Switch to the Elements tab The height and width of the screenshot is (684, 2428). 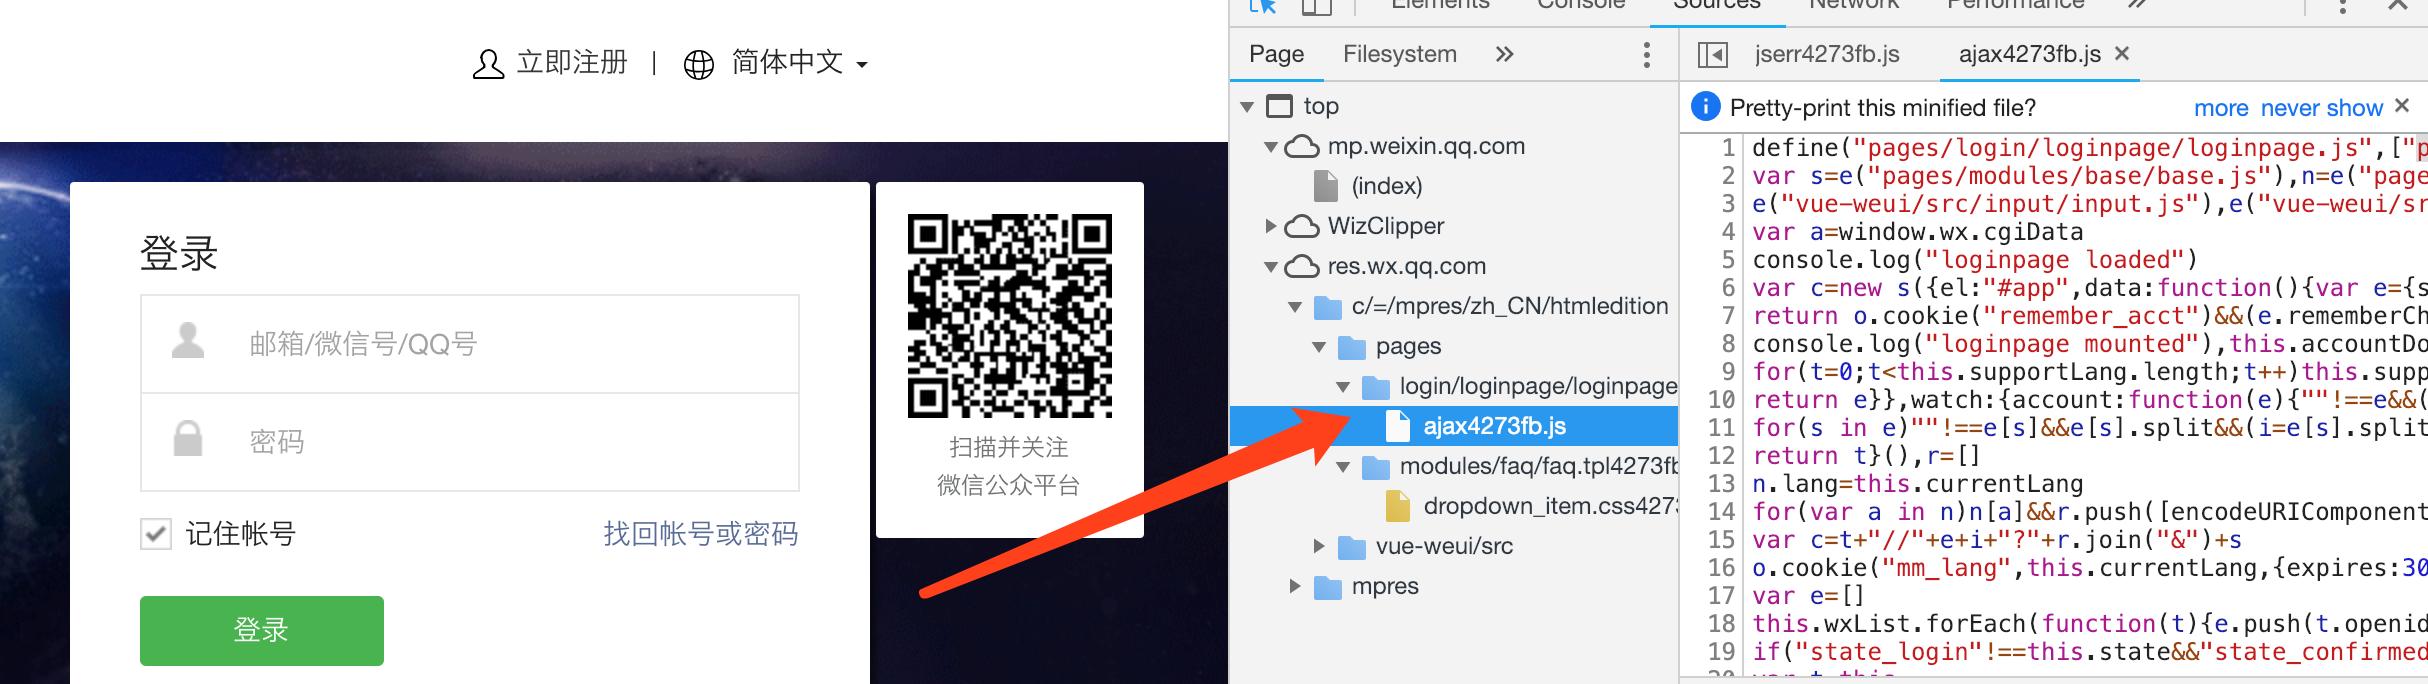[x=1440, y=5]
